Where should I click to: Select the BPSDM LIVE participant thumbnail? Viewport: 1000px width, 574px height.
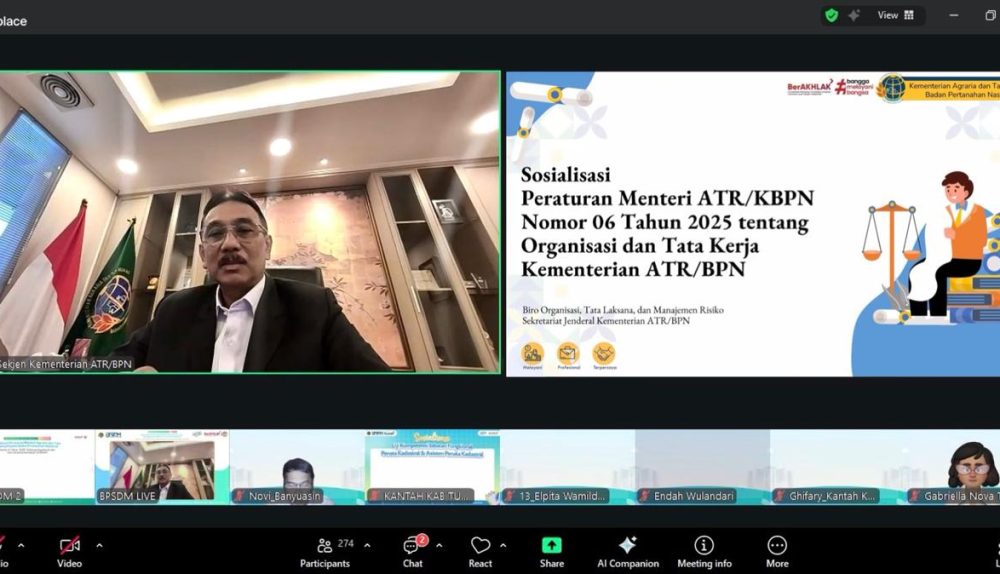point(162,466)
